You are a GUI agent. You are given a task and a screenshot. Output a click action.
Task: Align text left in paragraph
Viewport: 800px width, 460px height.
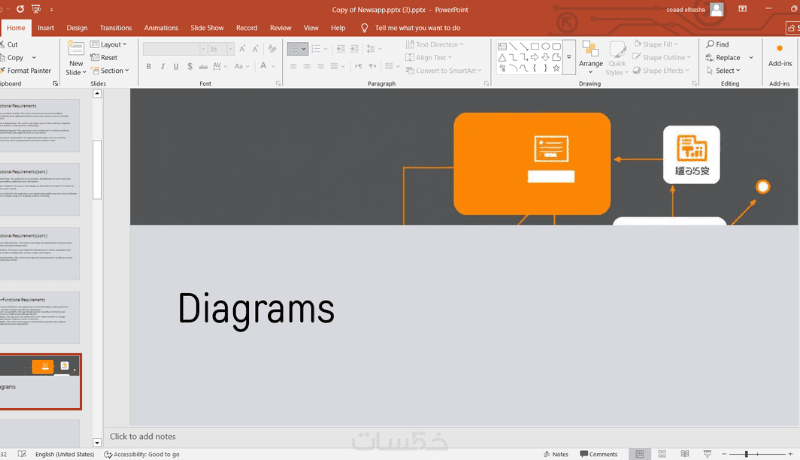293,66
